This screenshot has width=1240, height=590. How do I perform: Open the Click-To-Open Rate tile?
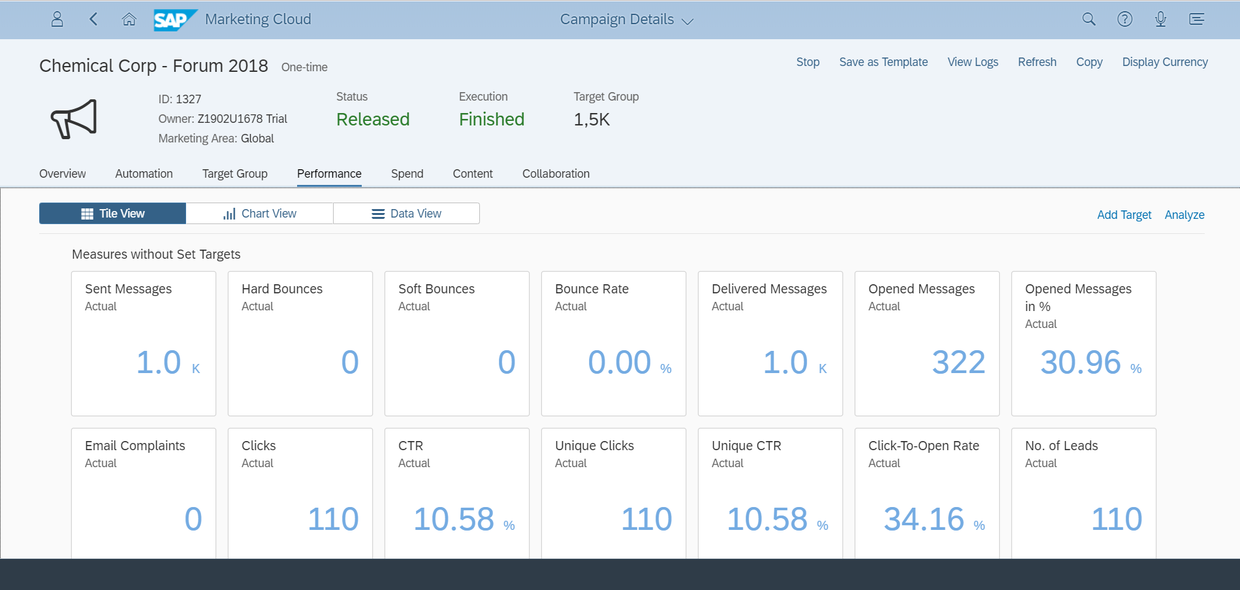click(x=927, y=493)
